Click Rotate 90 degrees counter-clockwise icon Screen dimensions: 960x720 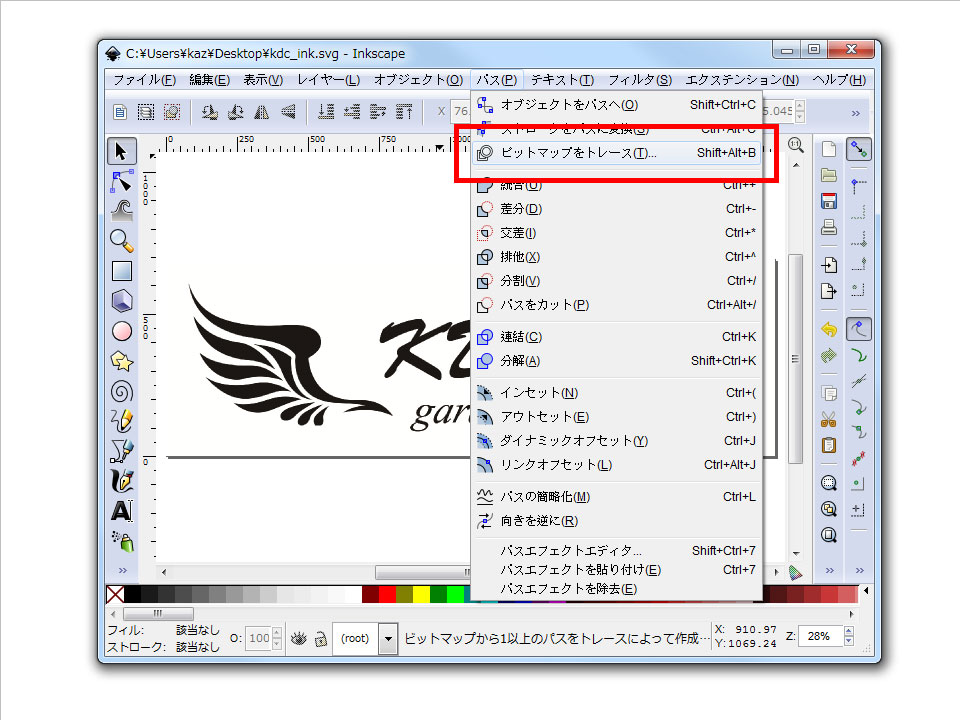(x=209, y=112)
